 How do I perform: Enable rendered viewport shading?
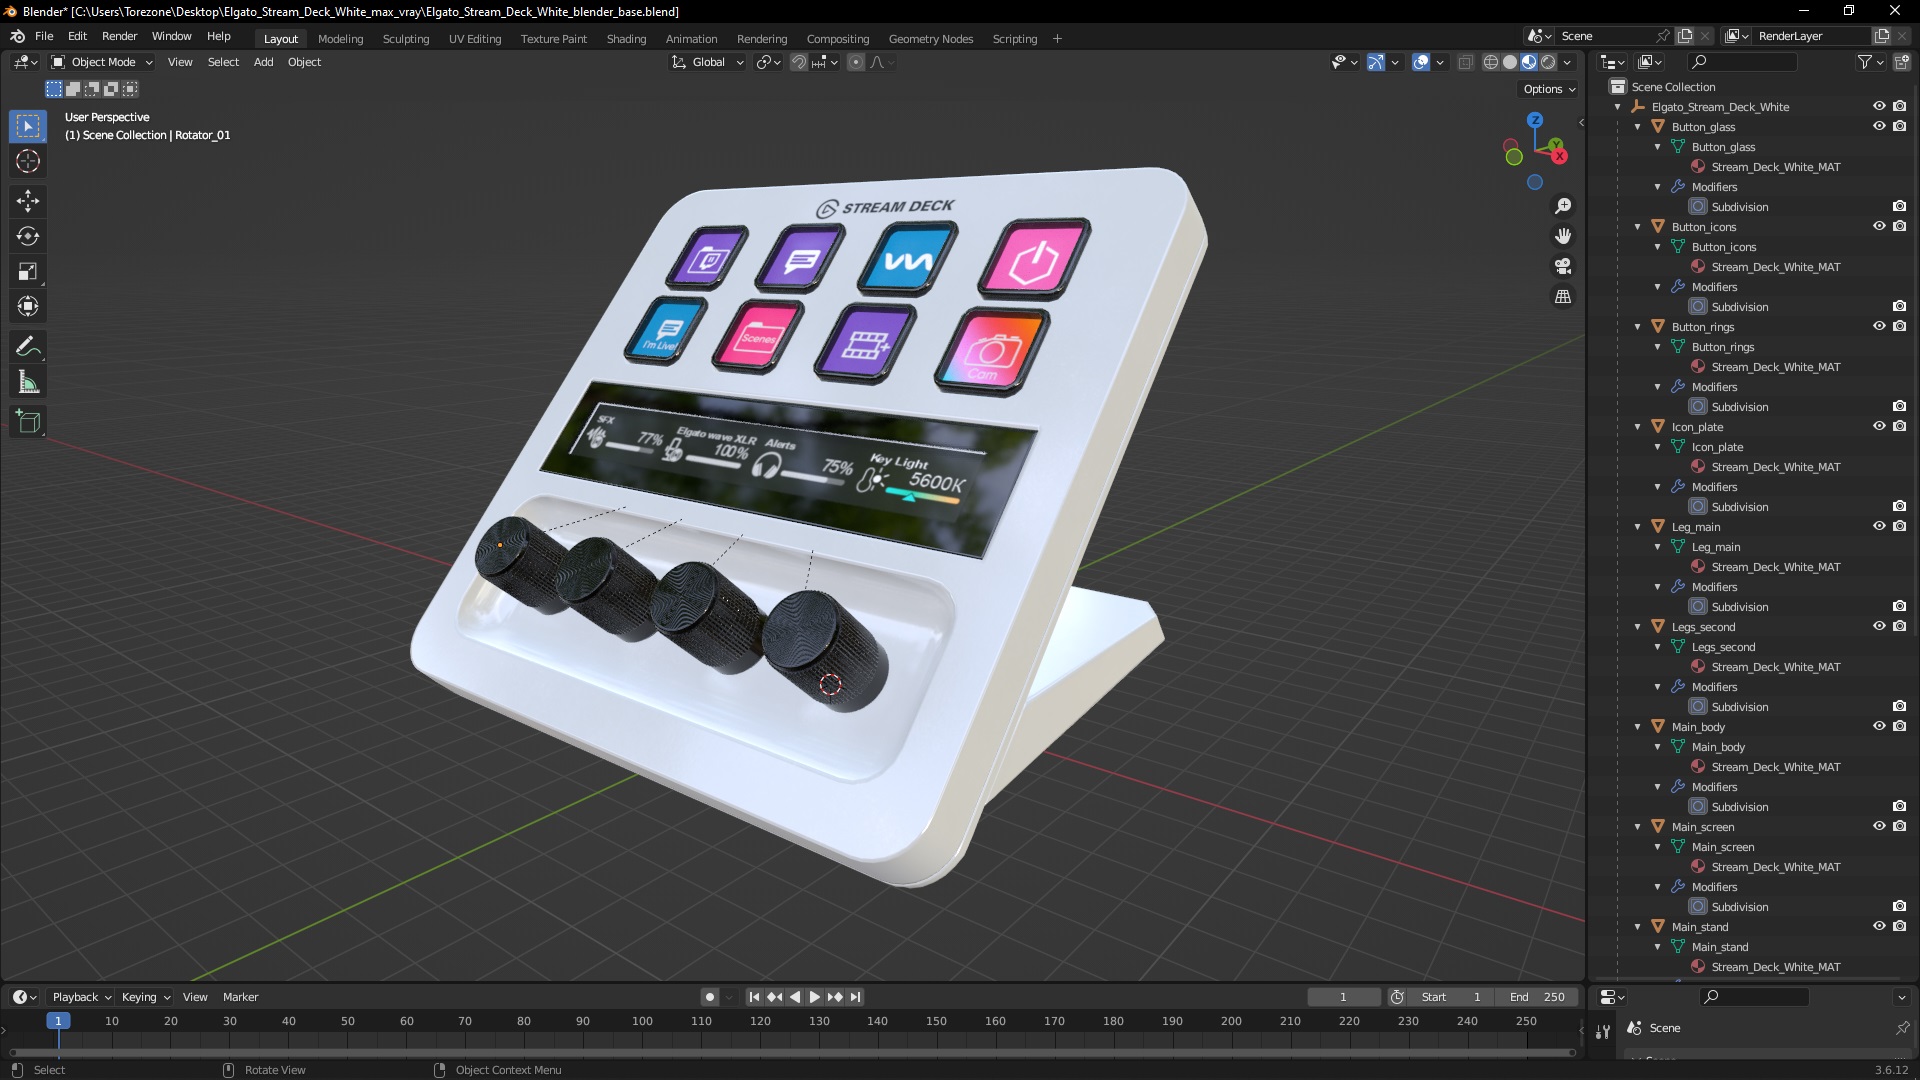coord(1548,62)
